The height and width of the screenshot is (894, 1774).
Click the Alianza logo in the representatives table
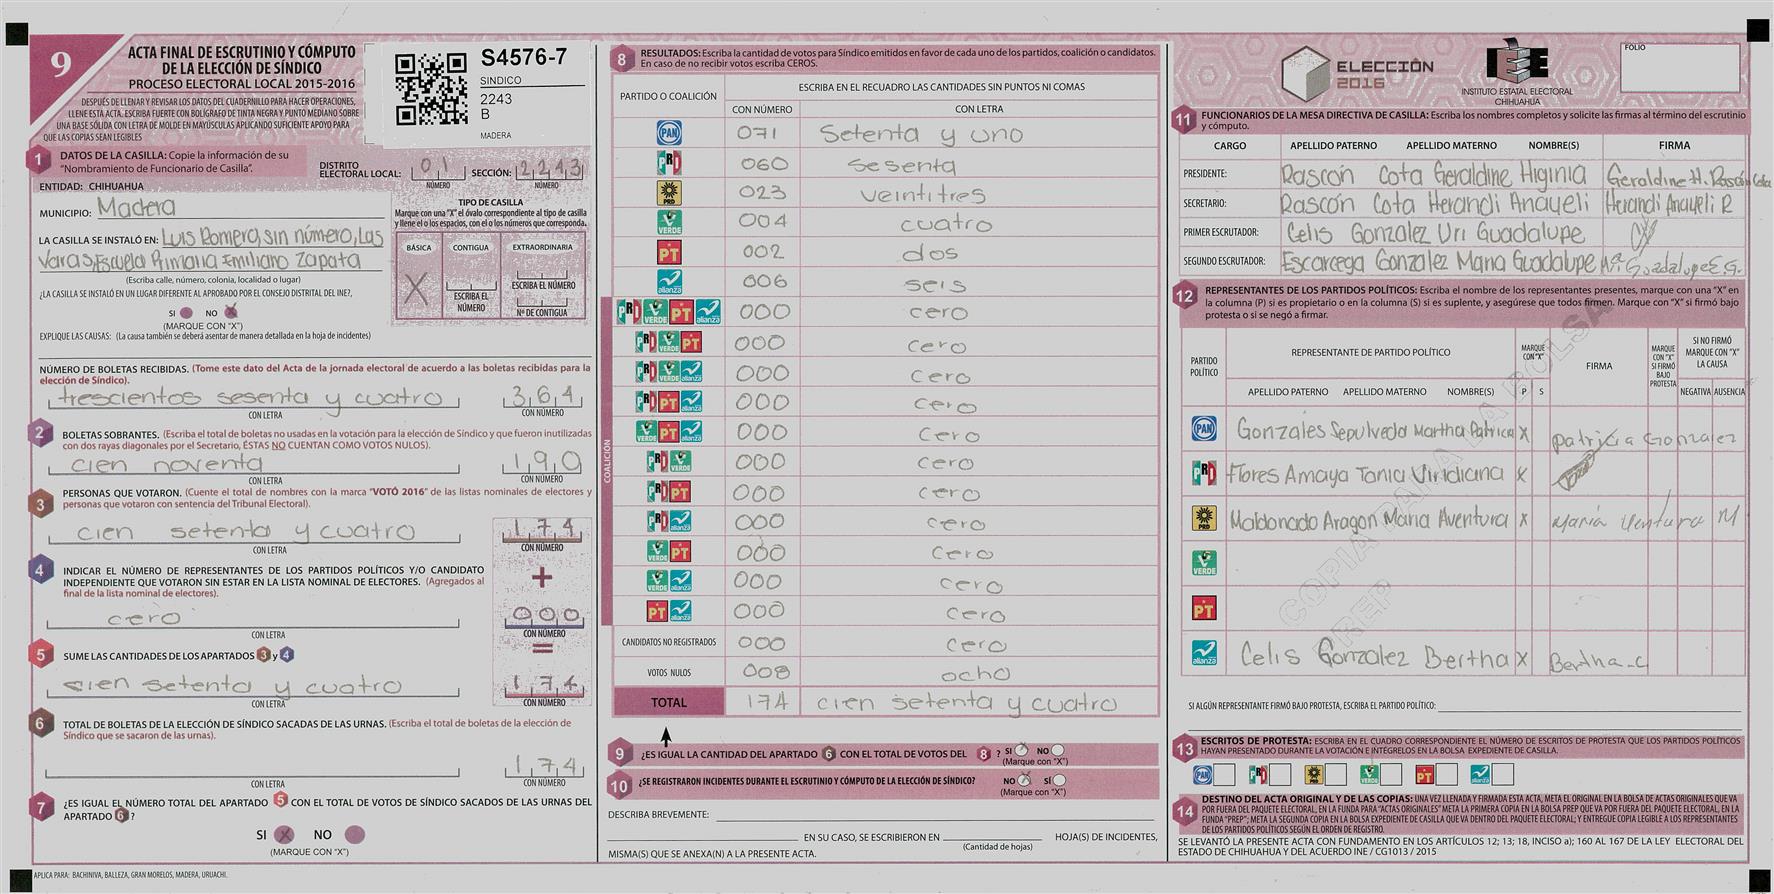(1204, 653)
